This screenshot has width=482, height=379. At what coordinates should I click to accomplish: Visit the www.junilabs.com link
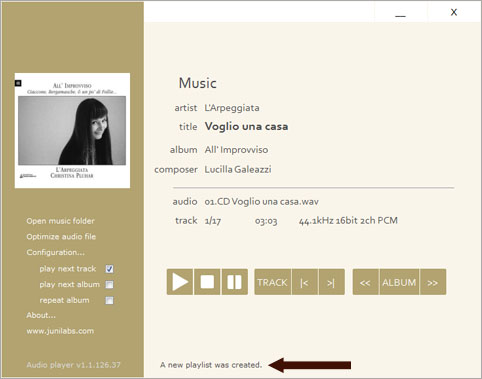[x=60, y=331]
